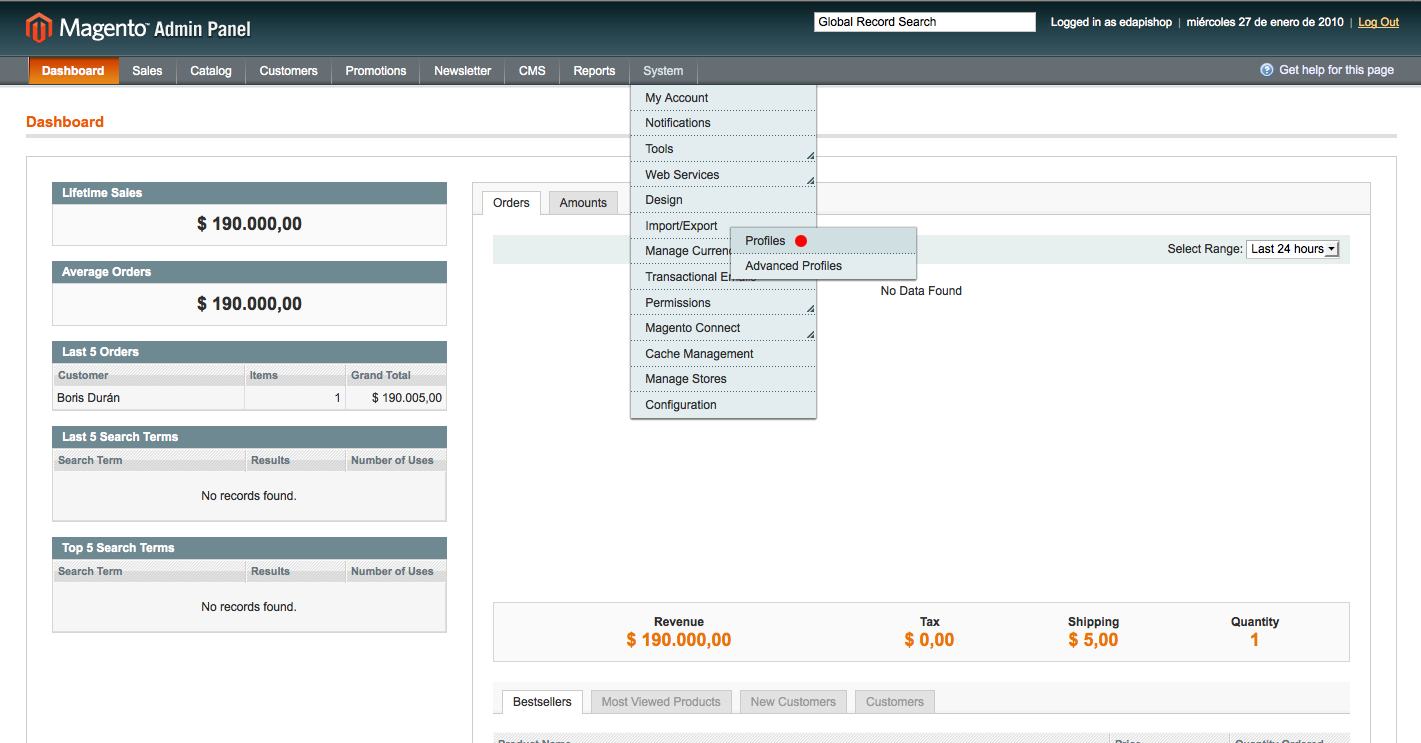
Task: Choose Notifications from System menu
Action: [723, 123]
